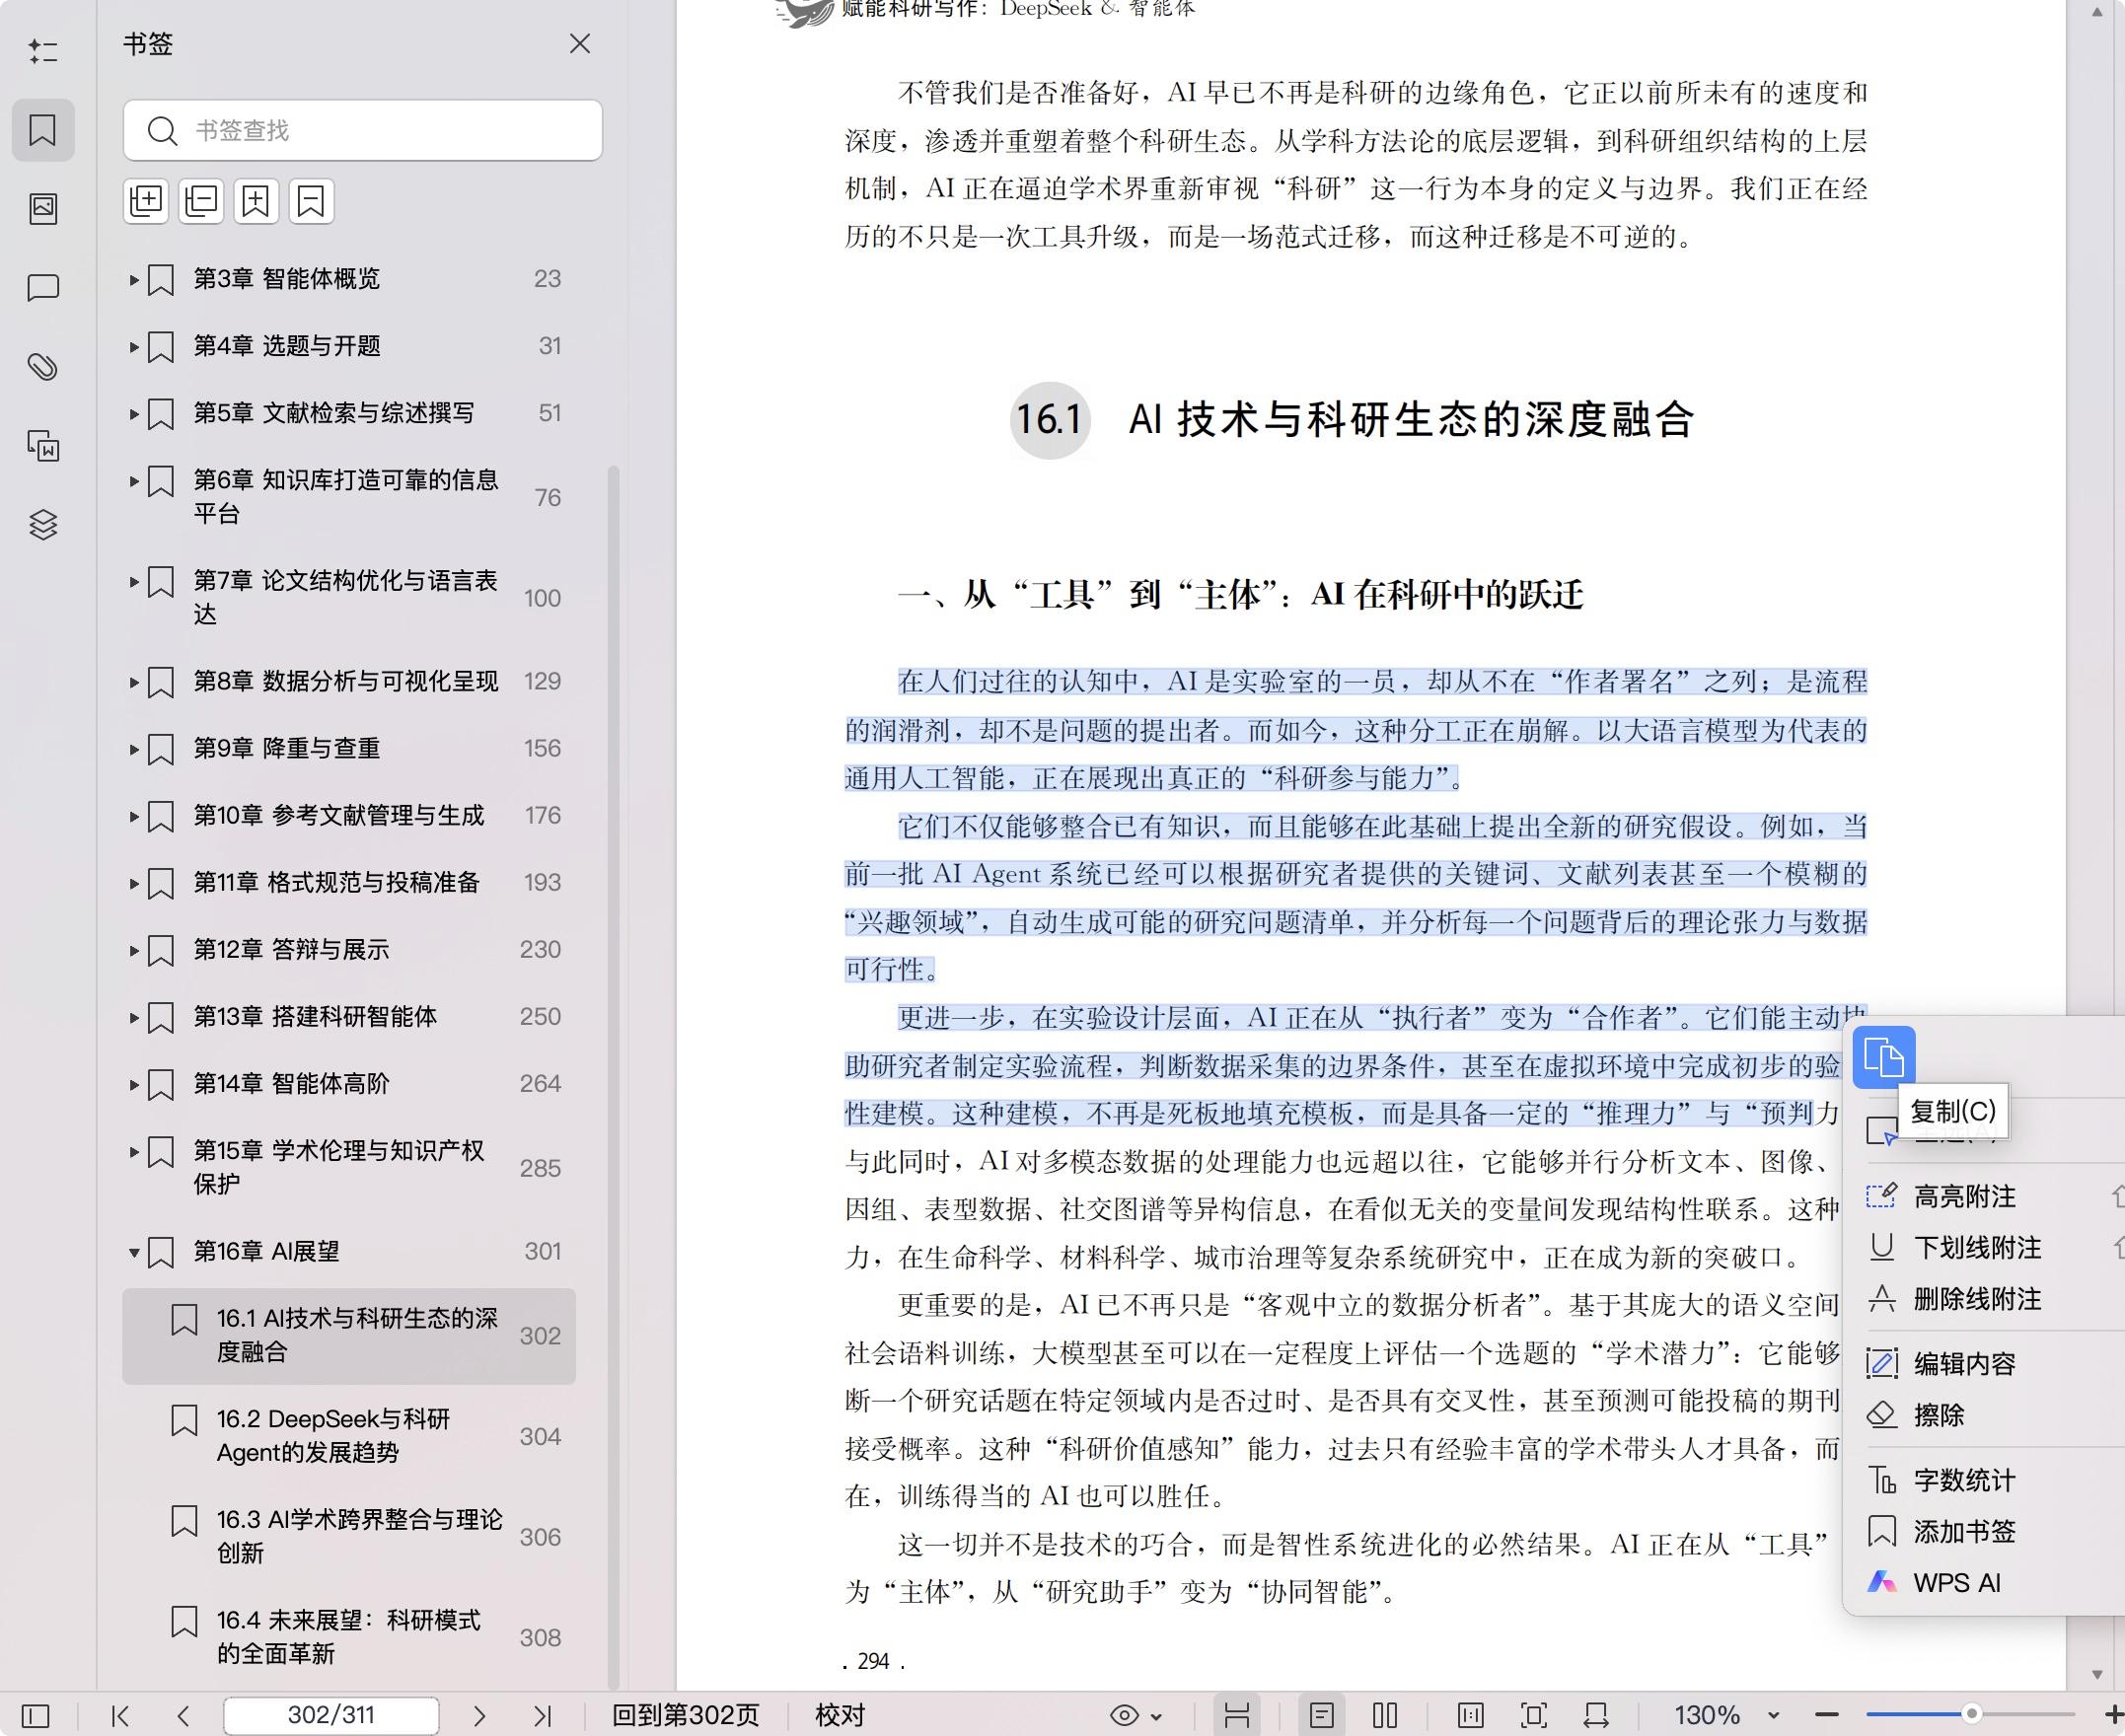Click the 302/311 page number field
2125x1736 pixels.
point(331,1716)
